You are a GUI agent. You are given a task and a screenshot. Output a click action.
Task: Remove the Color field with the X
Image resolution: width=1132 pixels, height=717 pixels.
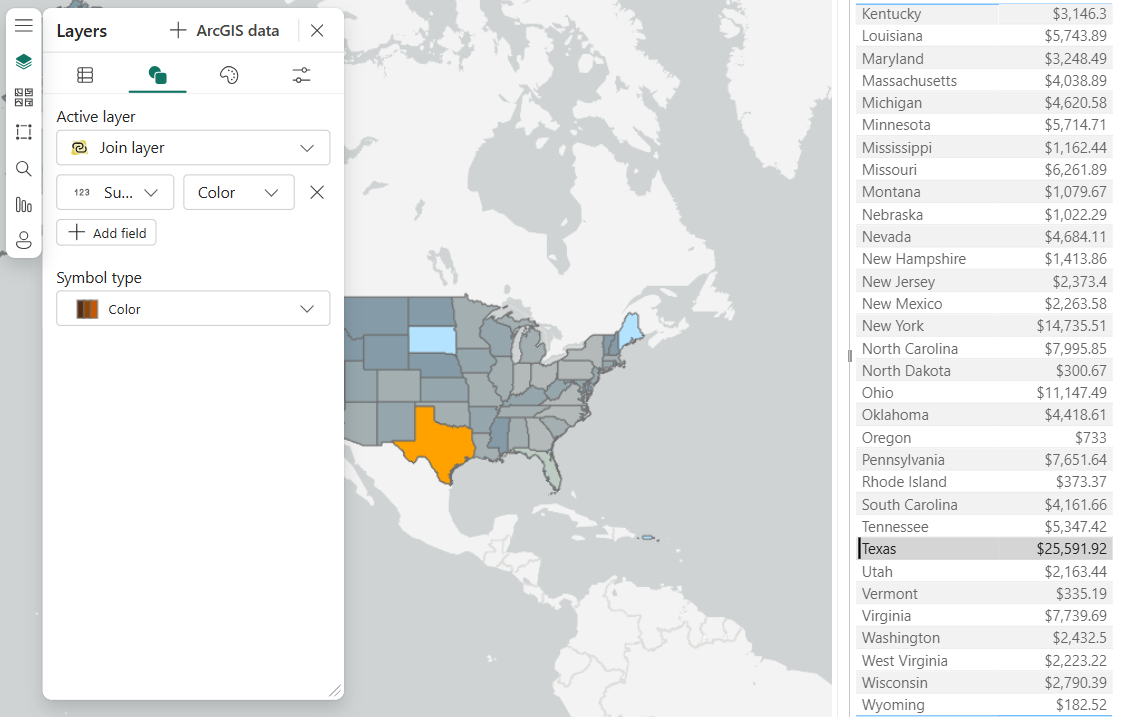click(x=317, y=192)
